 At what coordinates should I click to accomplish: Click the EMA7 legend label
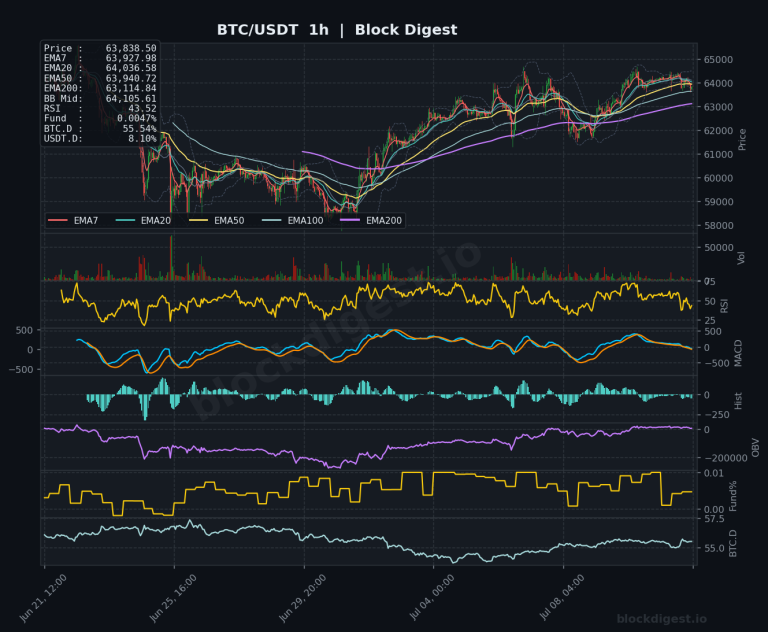click(86, 220)
